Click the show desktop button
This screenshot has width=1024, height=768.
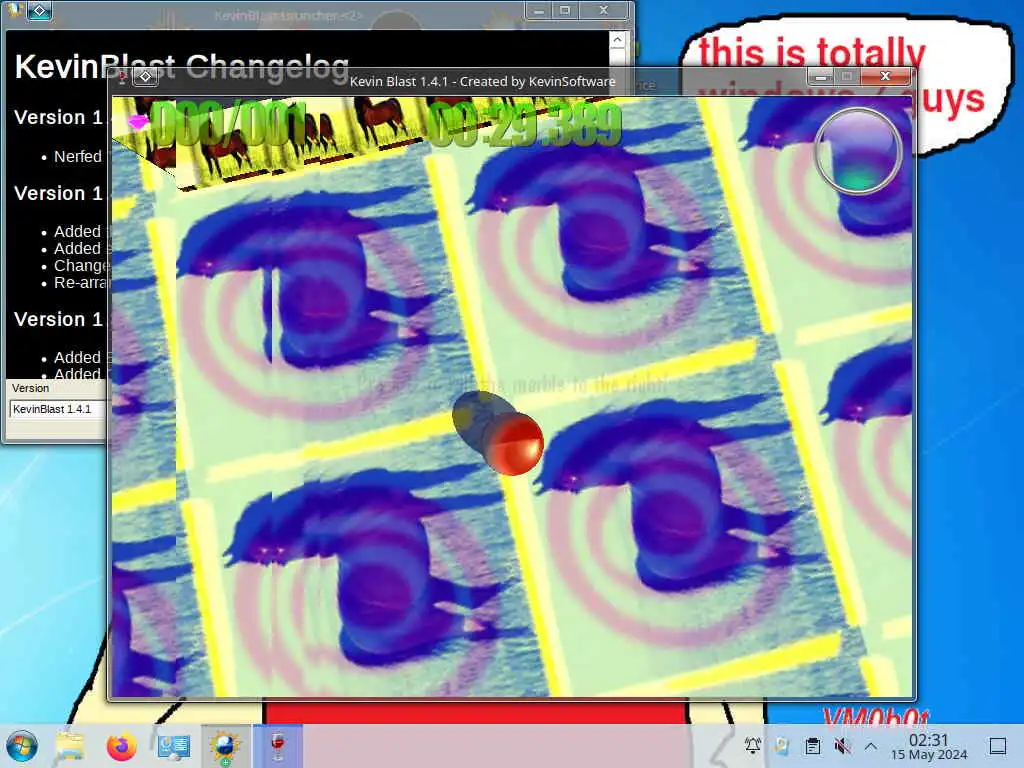pos(998,746)
